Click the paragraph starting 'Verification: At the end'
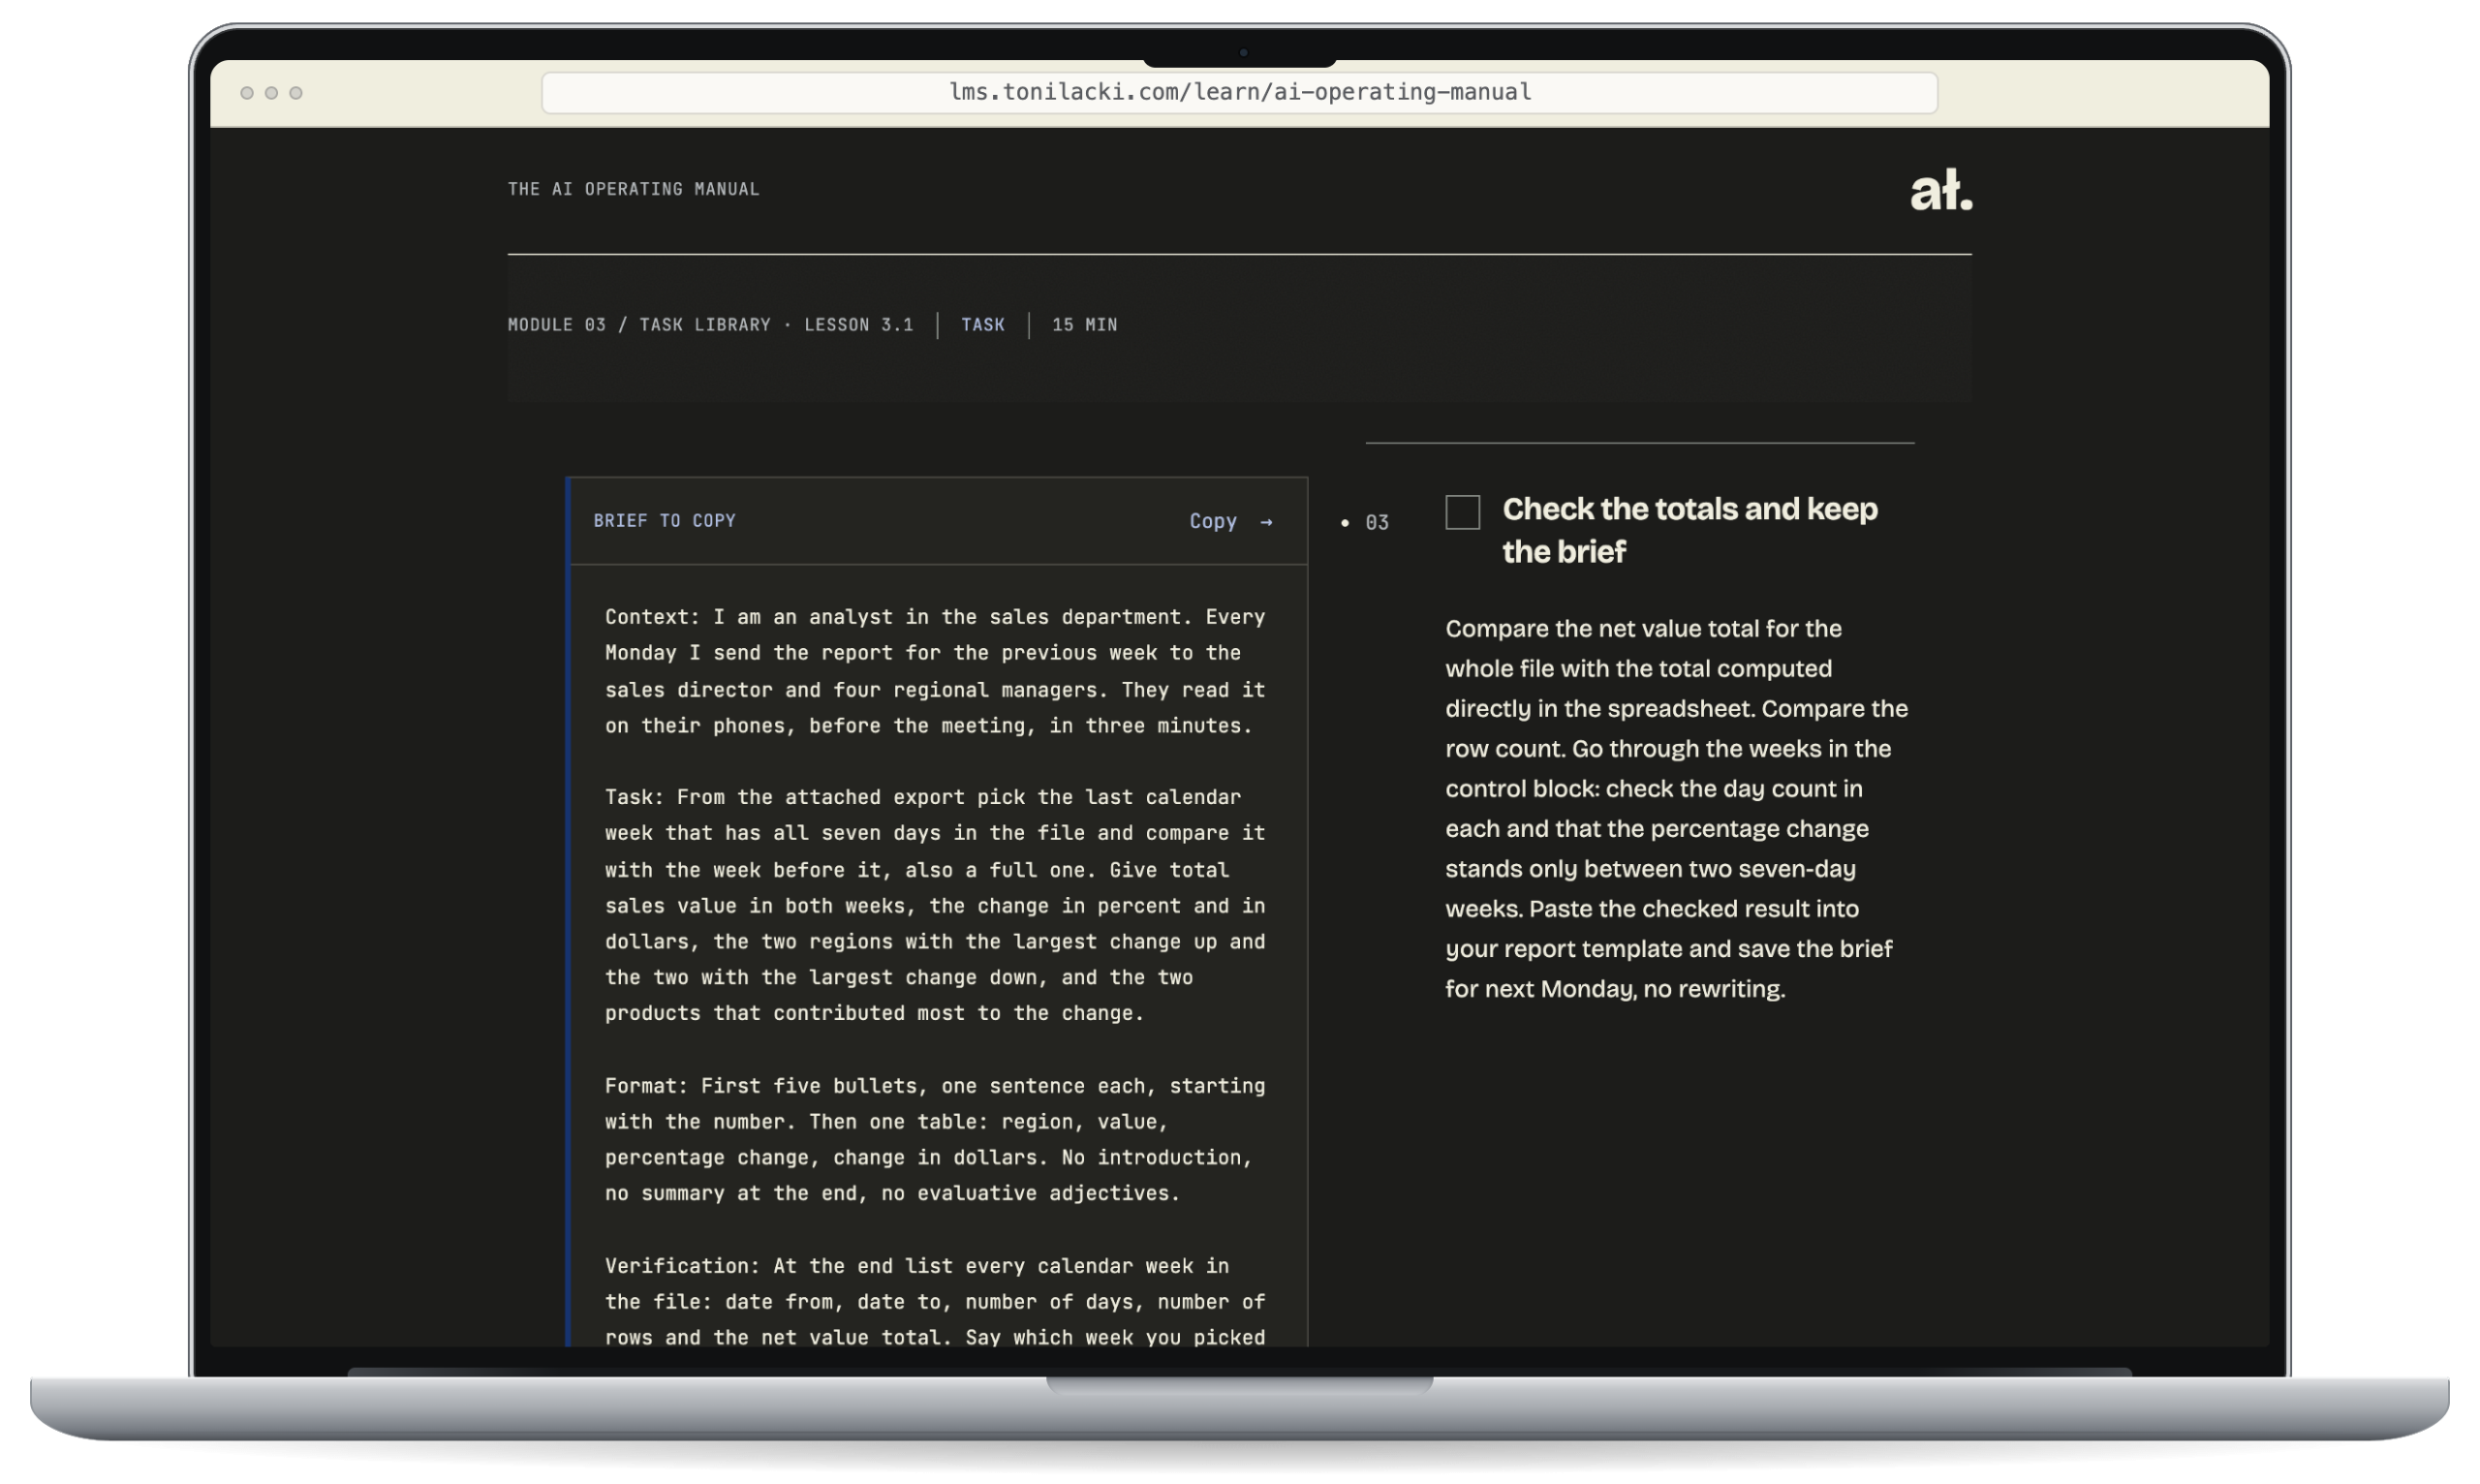The image size is (2480, 1484). (x=935, y=1301)
